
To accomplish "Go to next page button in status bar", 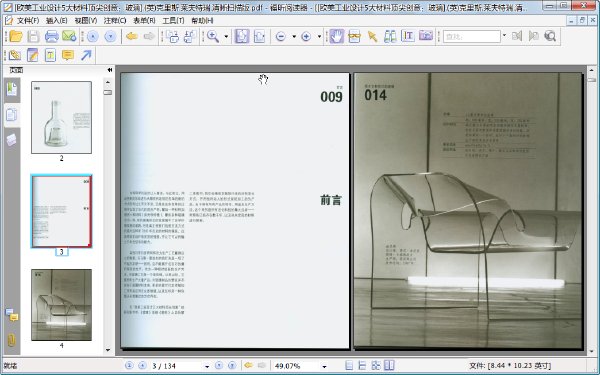I will pos(219,365).
